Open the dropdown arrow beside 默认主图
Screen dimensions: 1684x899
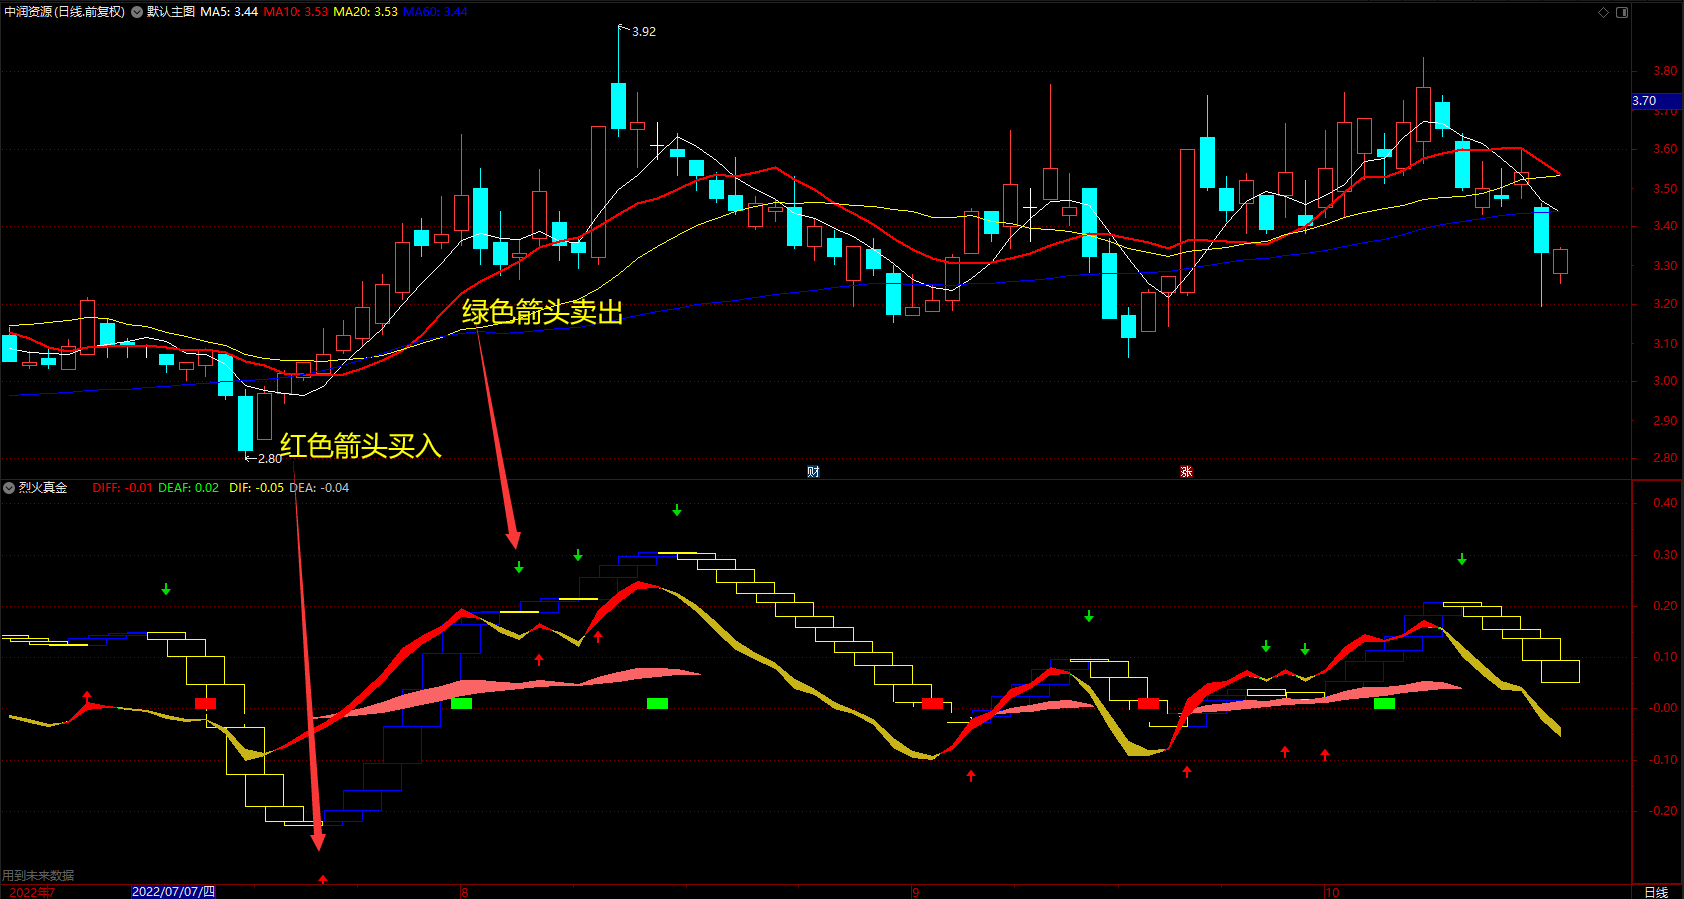point(137,12)
